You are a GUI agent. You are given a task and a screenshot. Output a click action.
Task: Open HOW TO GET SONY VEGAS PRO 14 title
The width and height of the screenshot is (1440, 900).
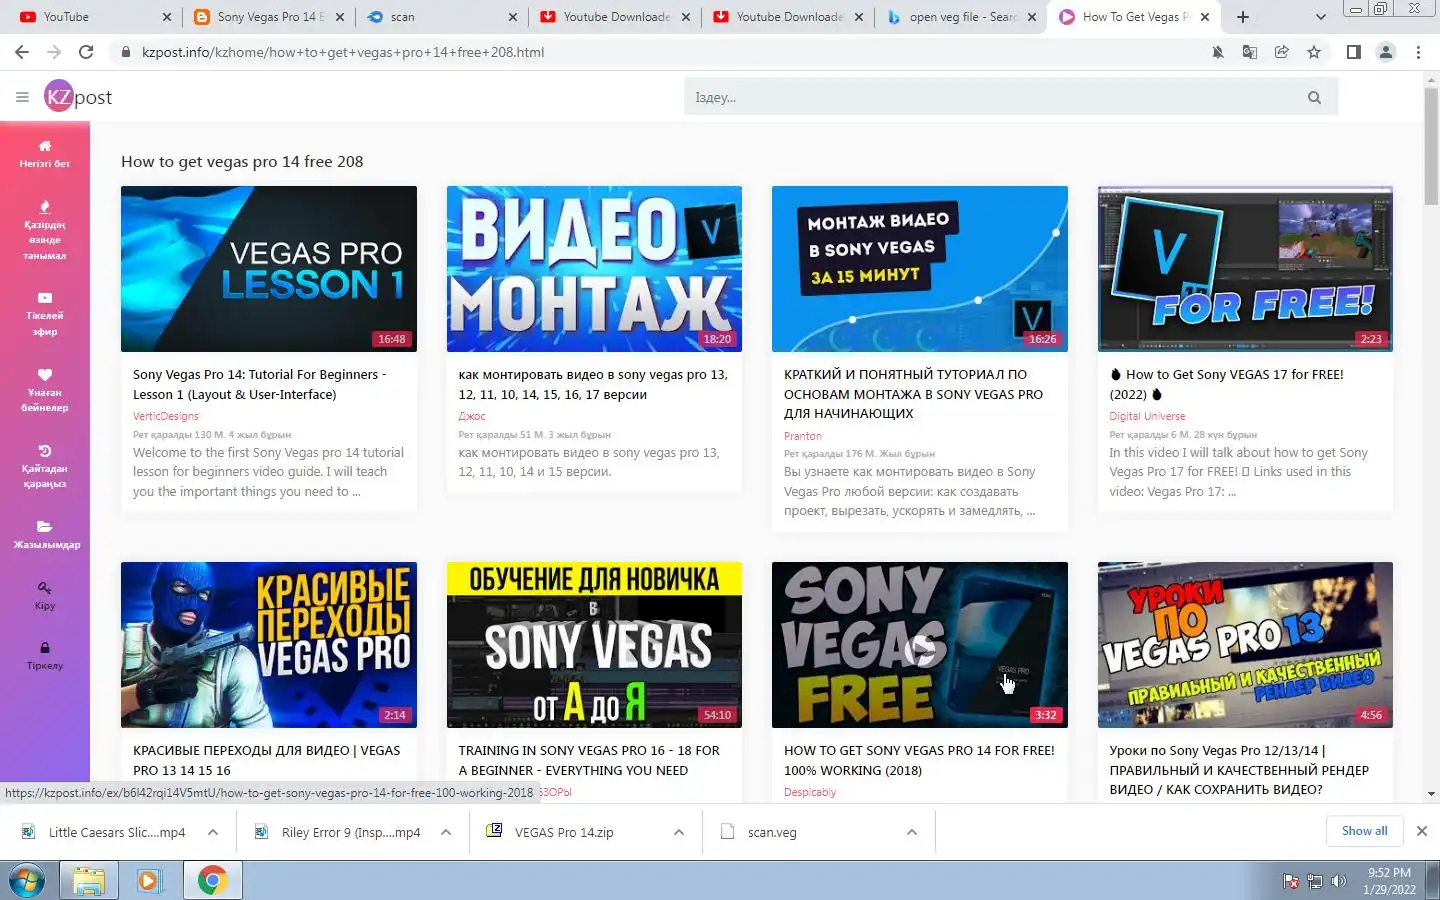[919, 760]
